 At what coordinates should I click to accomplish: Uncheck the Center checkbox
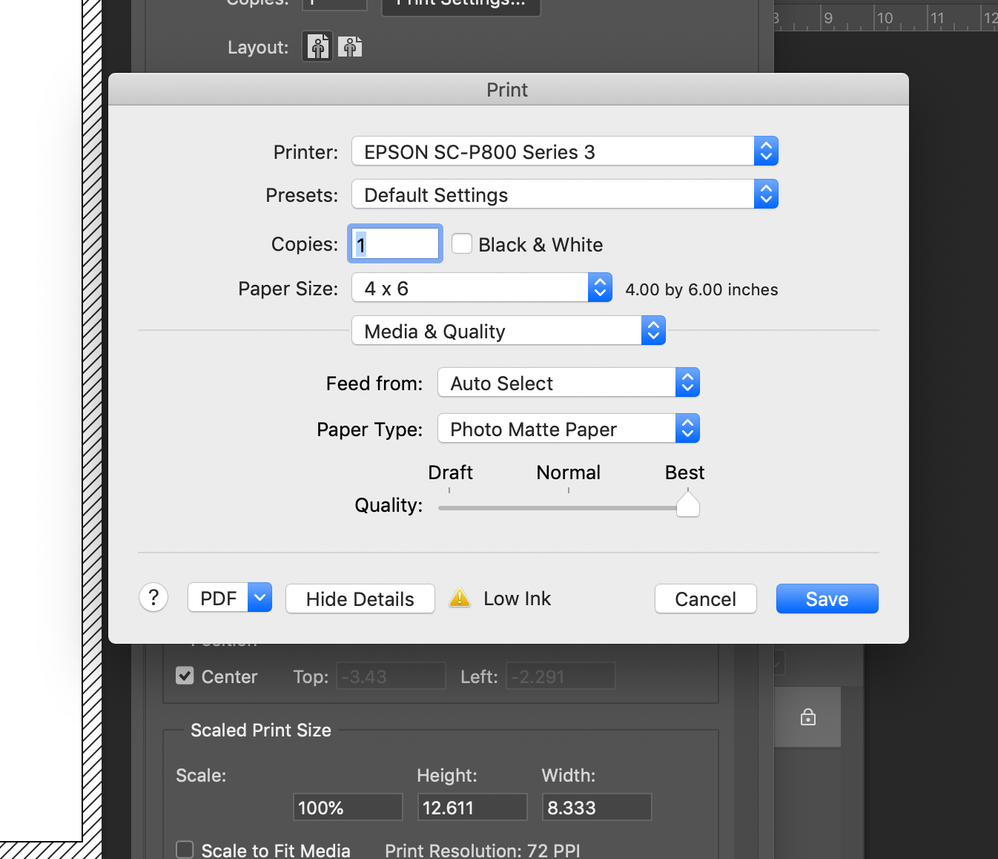pyautogui.click(x=185, y=676)
